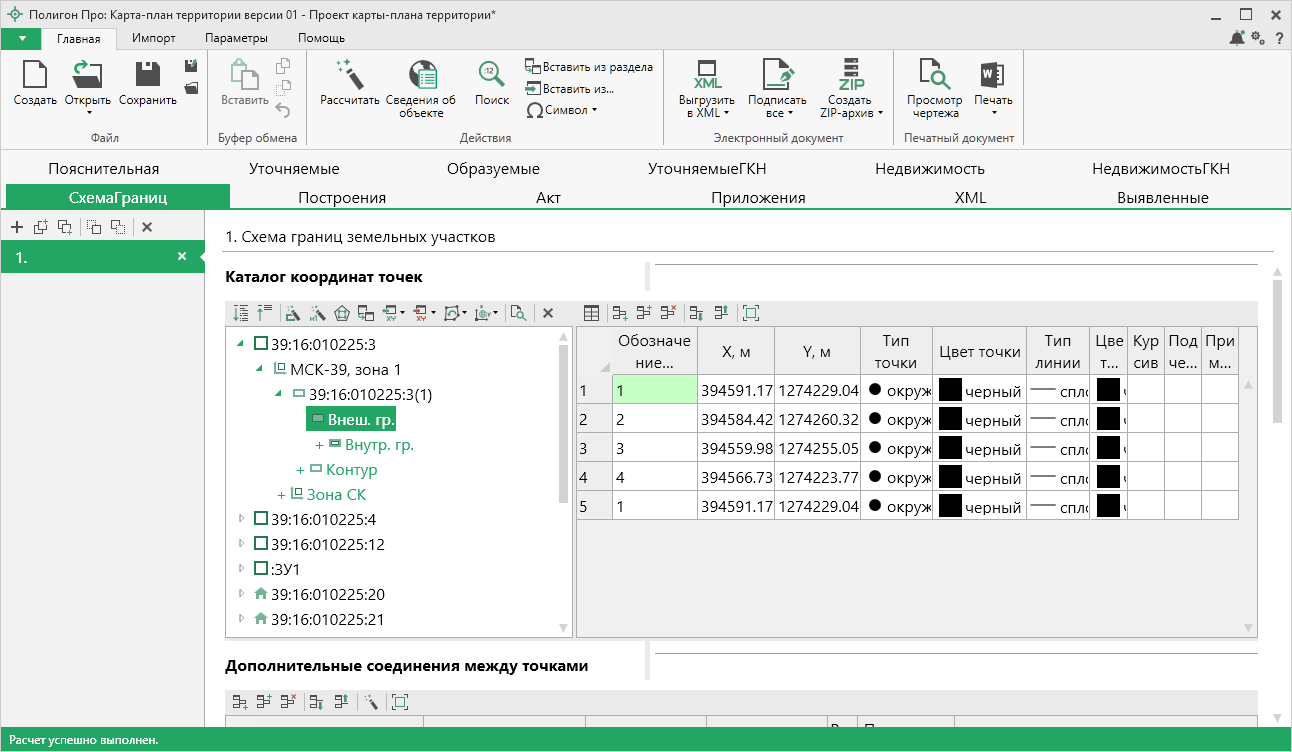Click the Поиск magnifier icon in ribbon
Viewport: 1292px width, 752px height.
pos(491,75)
